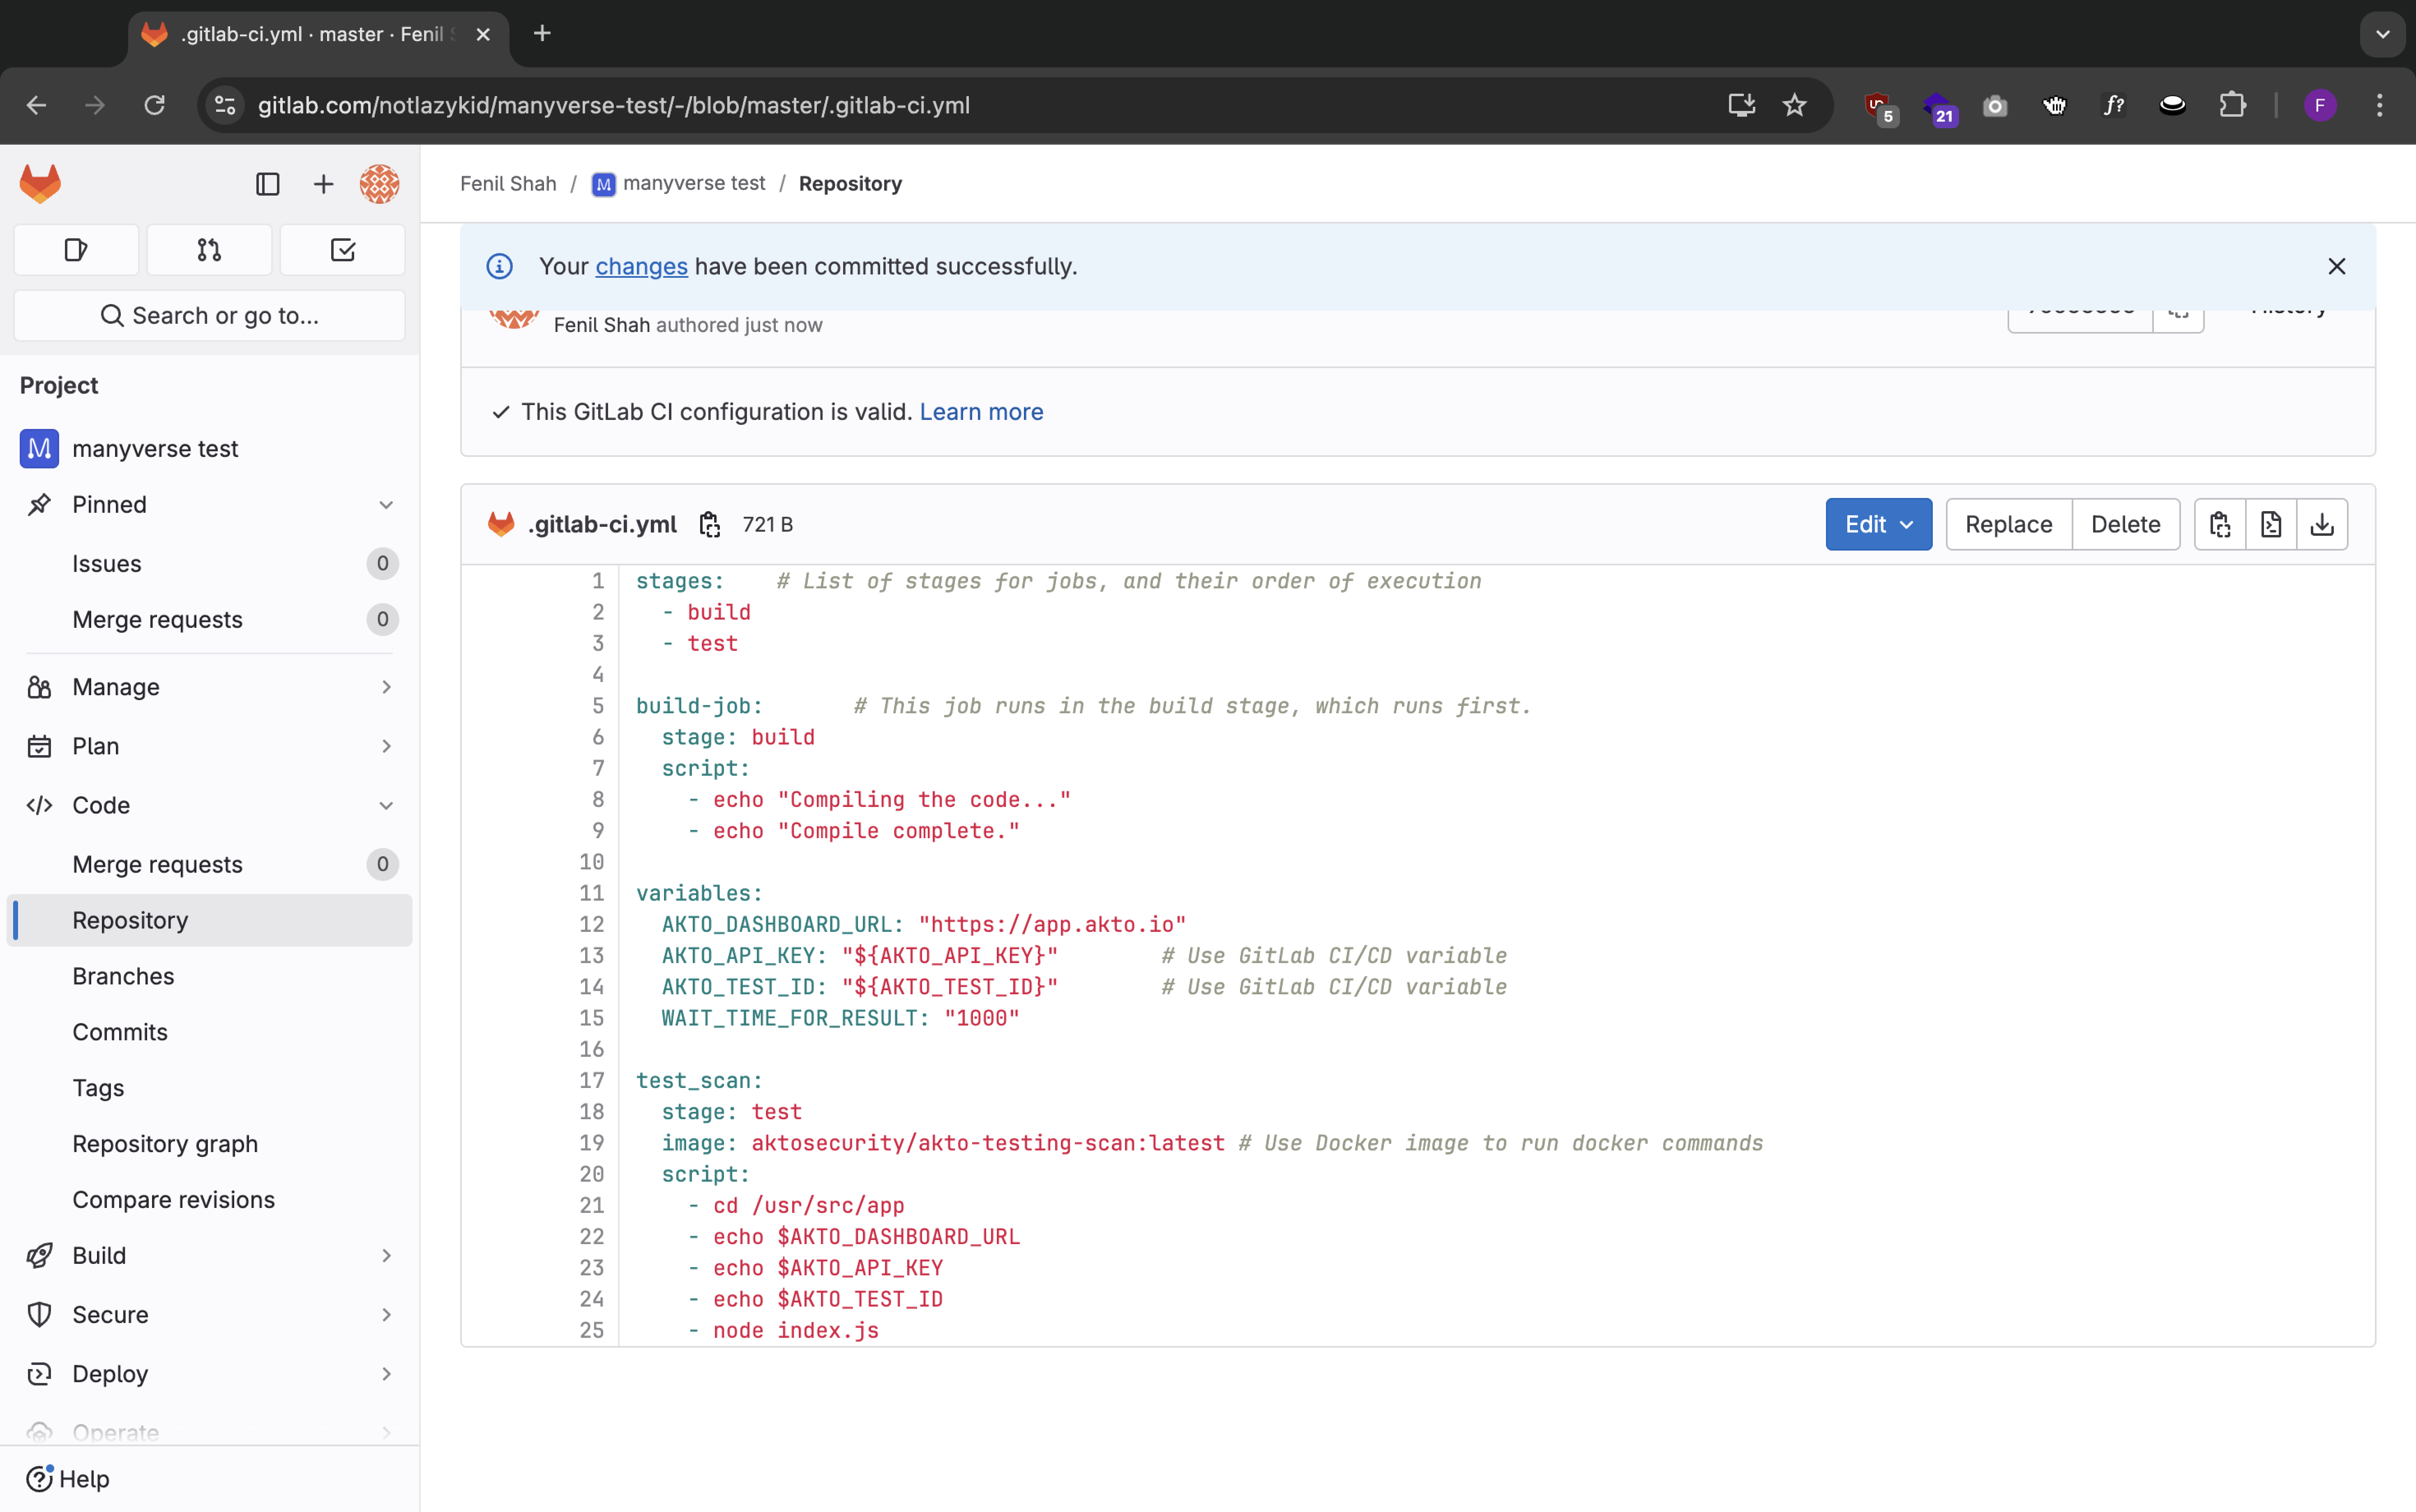Image resolution: width=2416 pixels, height=1512 pixels.
Task: Select Branches in the sidebar
Action: tap(123, 975)
